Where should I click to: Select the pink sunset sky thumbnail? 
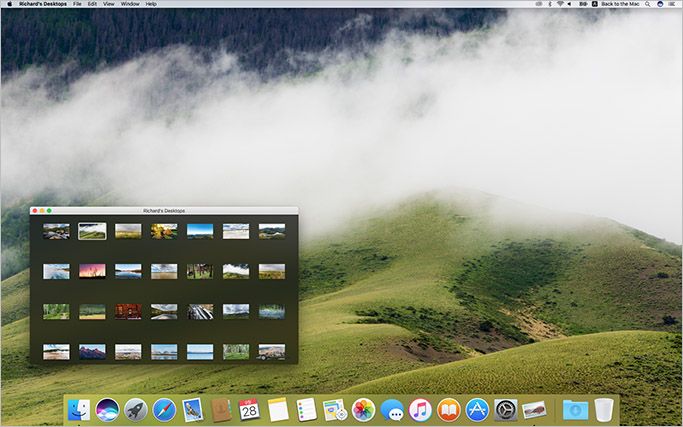click(92, 271)
